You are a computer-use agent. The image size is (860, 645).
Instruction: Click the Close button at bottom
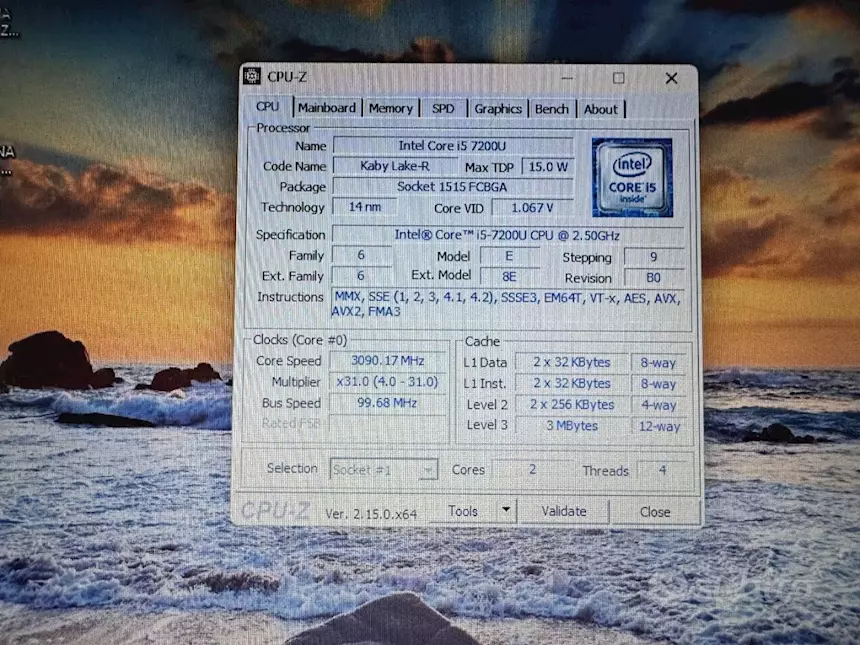(655, 512)
